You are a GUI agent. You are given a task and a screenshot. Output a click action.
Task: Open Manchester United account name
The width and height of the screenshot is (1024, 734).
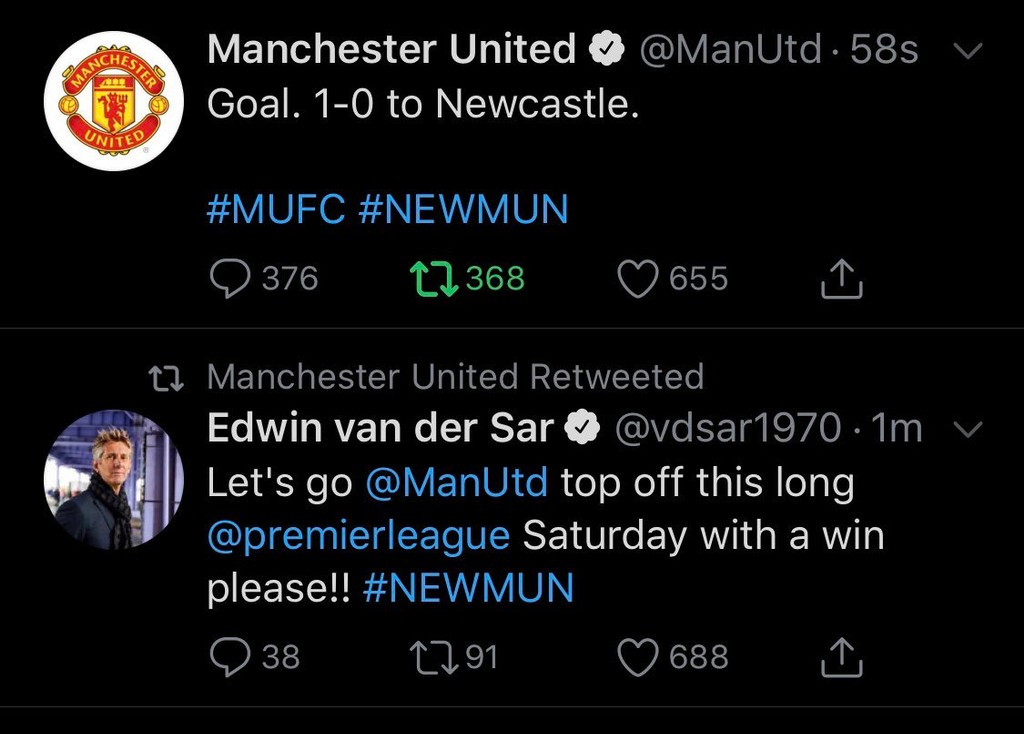pyautogui.click(x=391, y=49)
